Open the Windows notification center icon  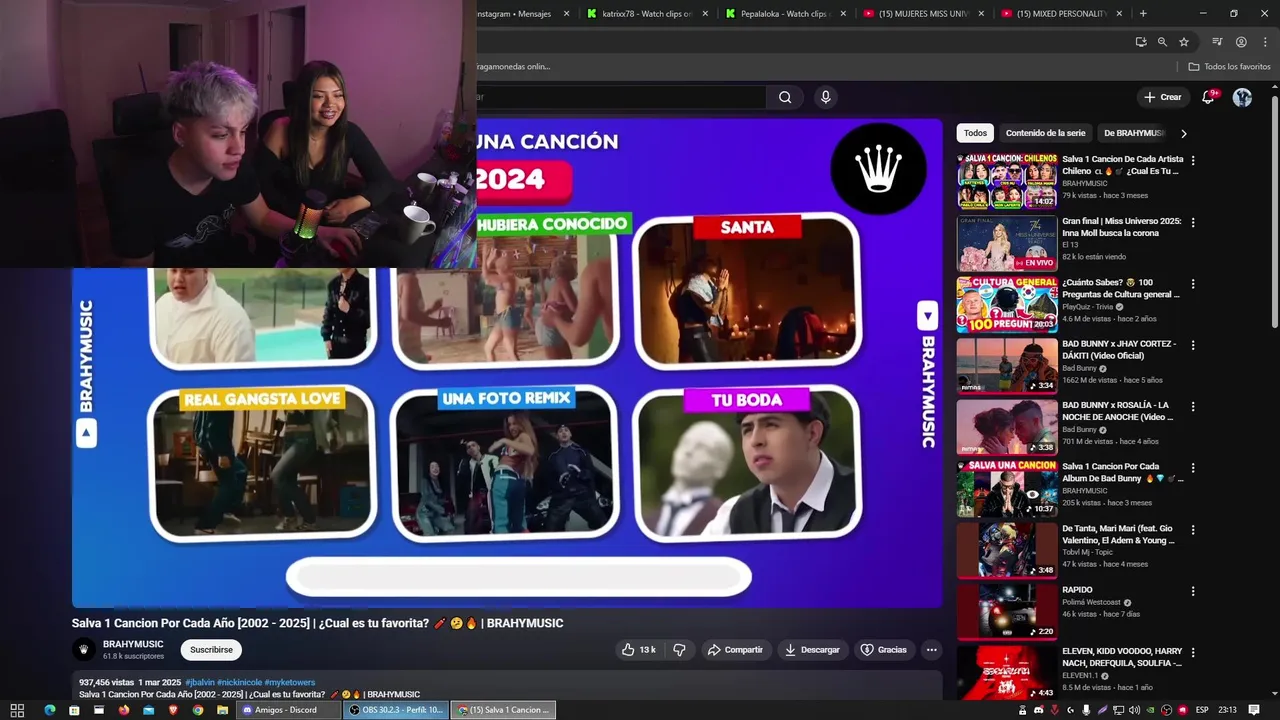click(x=1254, y=710)
